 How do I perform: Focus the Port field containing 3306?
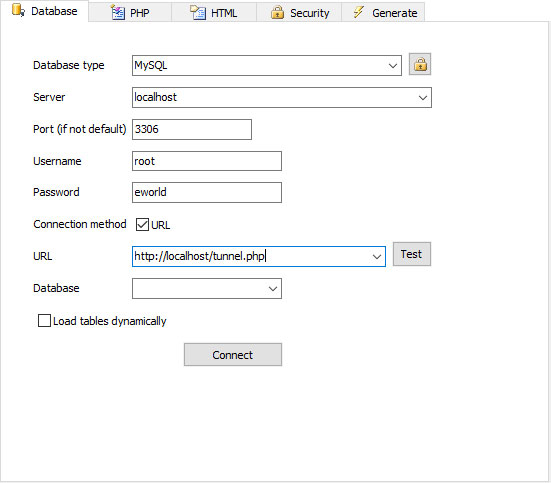coord(192,129)
